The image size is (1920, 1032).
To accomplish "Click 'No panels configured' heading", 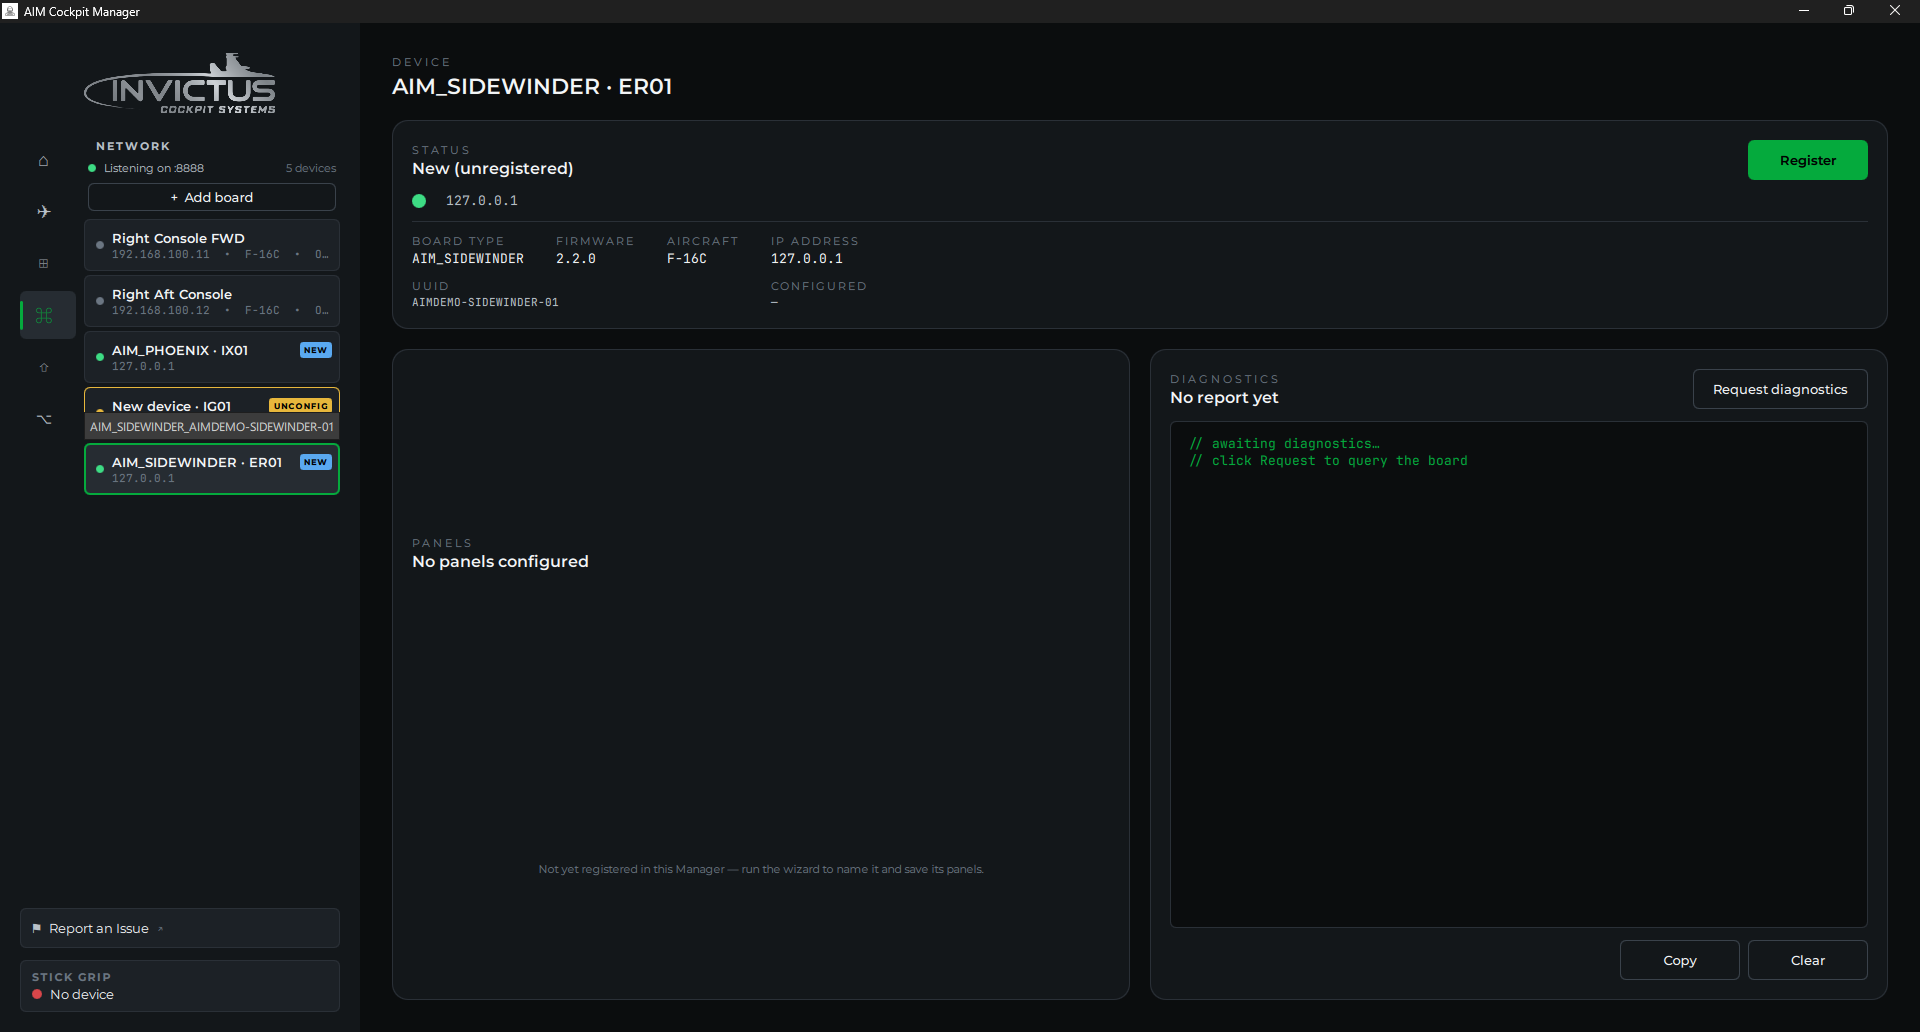I will pos(500,562).
